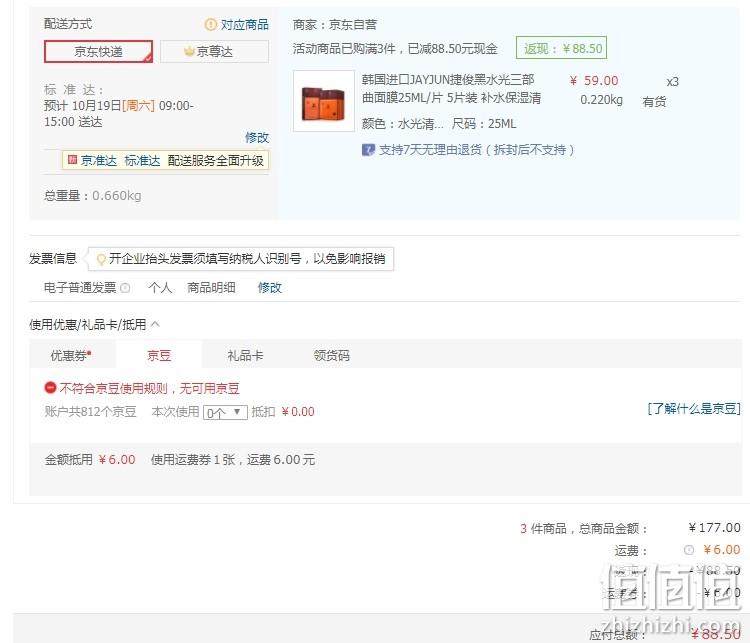Image resolution: width=750 pixels, height=643 pixels.
Task: Open the JAYJUN mask product thumbnail
Action: [x=324, y=101]
